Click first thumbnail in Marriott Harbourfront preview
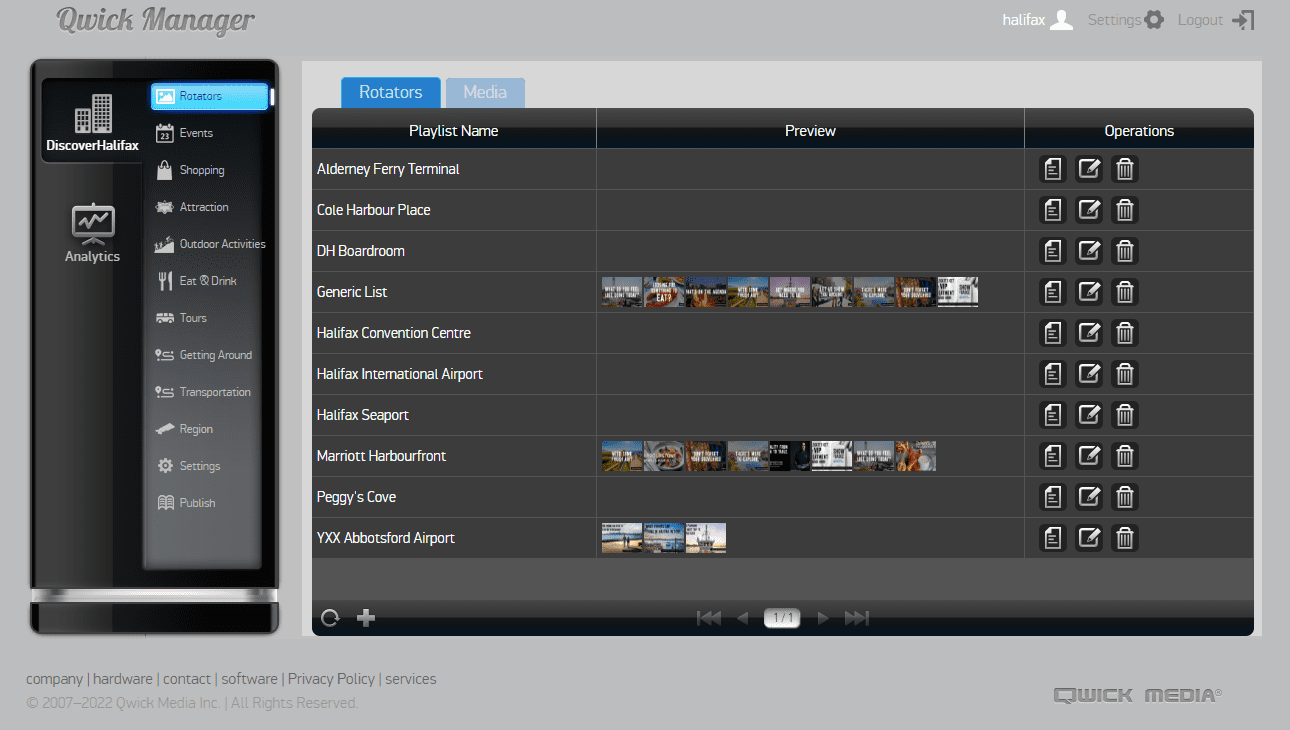 coord(622,456)
